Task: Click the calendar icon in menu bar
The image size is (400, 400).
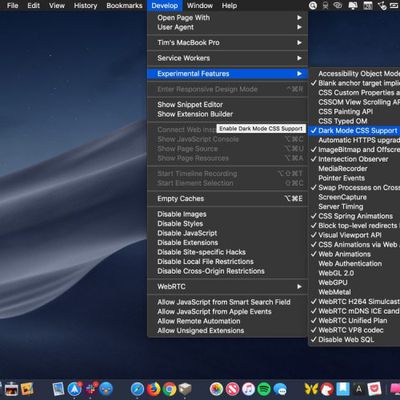Action: coord(368,6)
